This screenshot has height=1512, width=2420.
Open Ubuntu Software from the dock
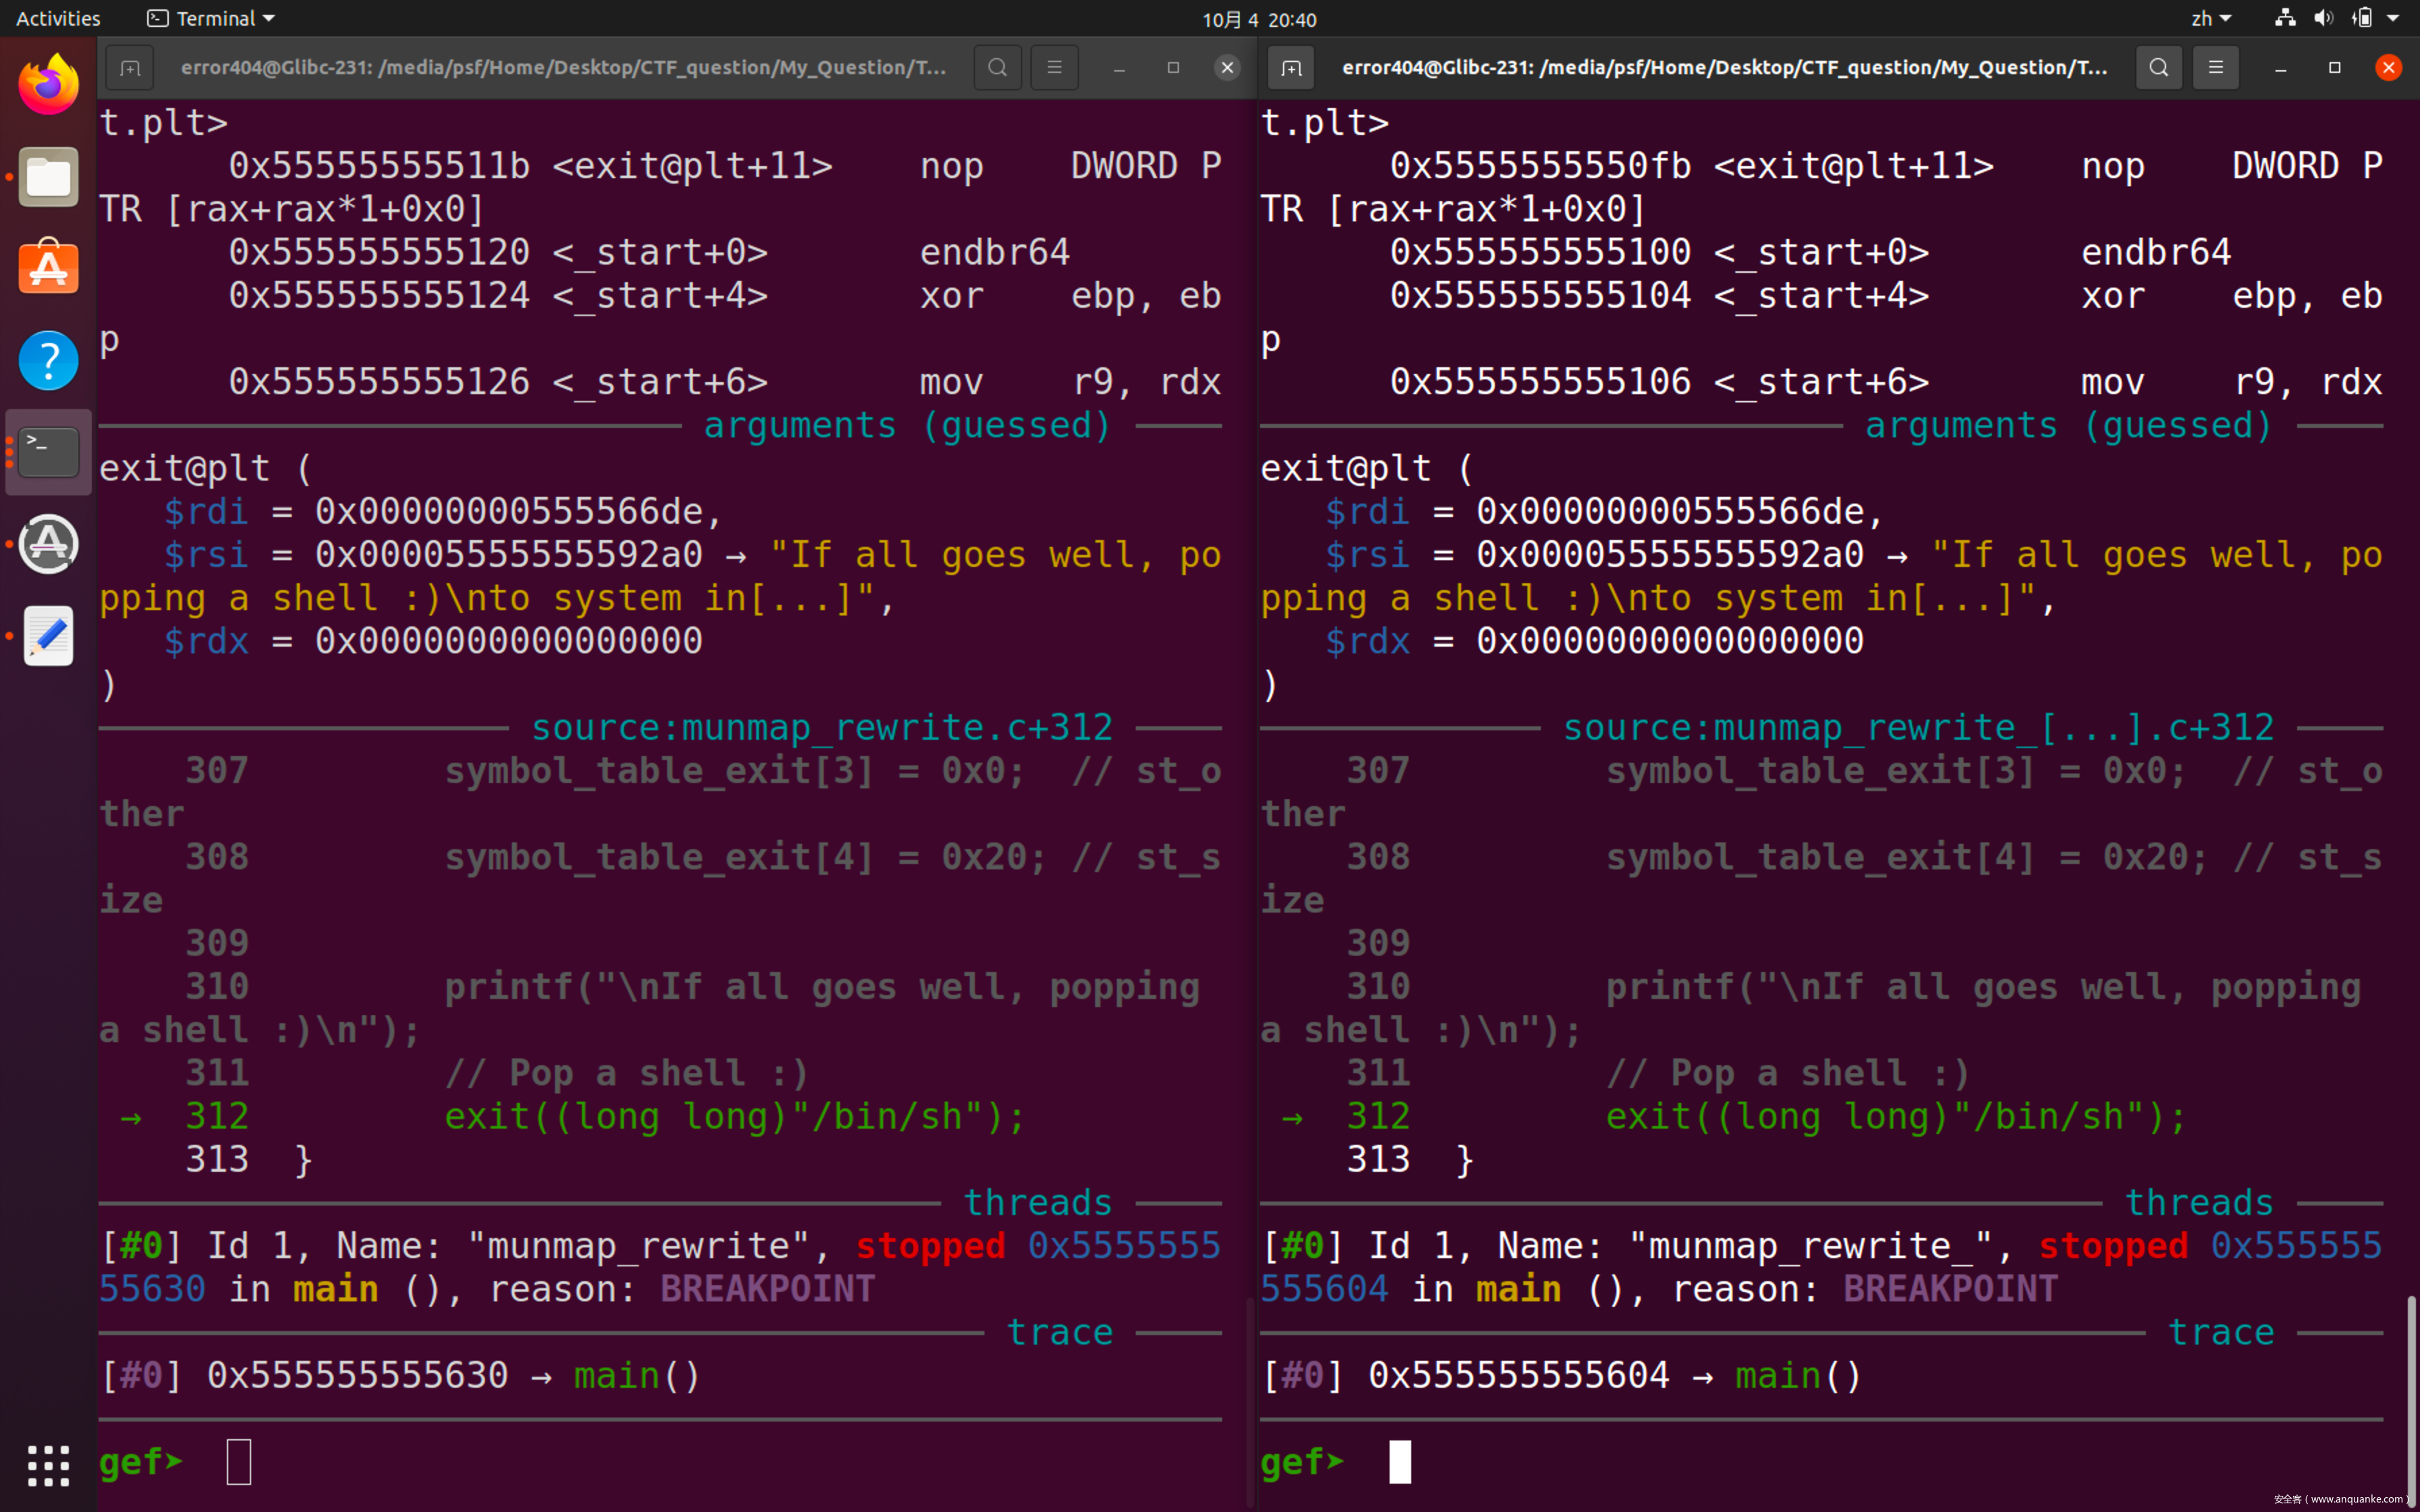click(48, 268)
